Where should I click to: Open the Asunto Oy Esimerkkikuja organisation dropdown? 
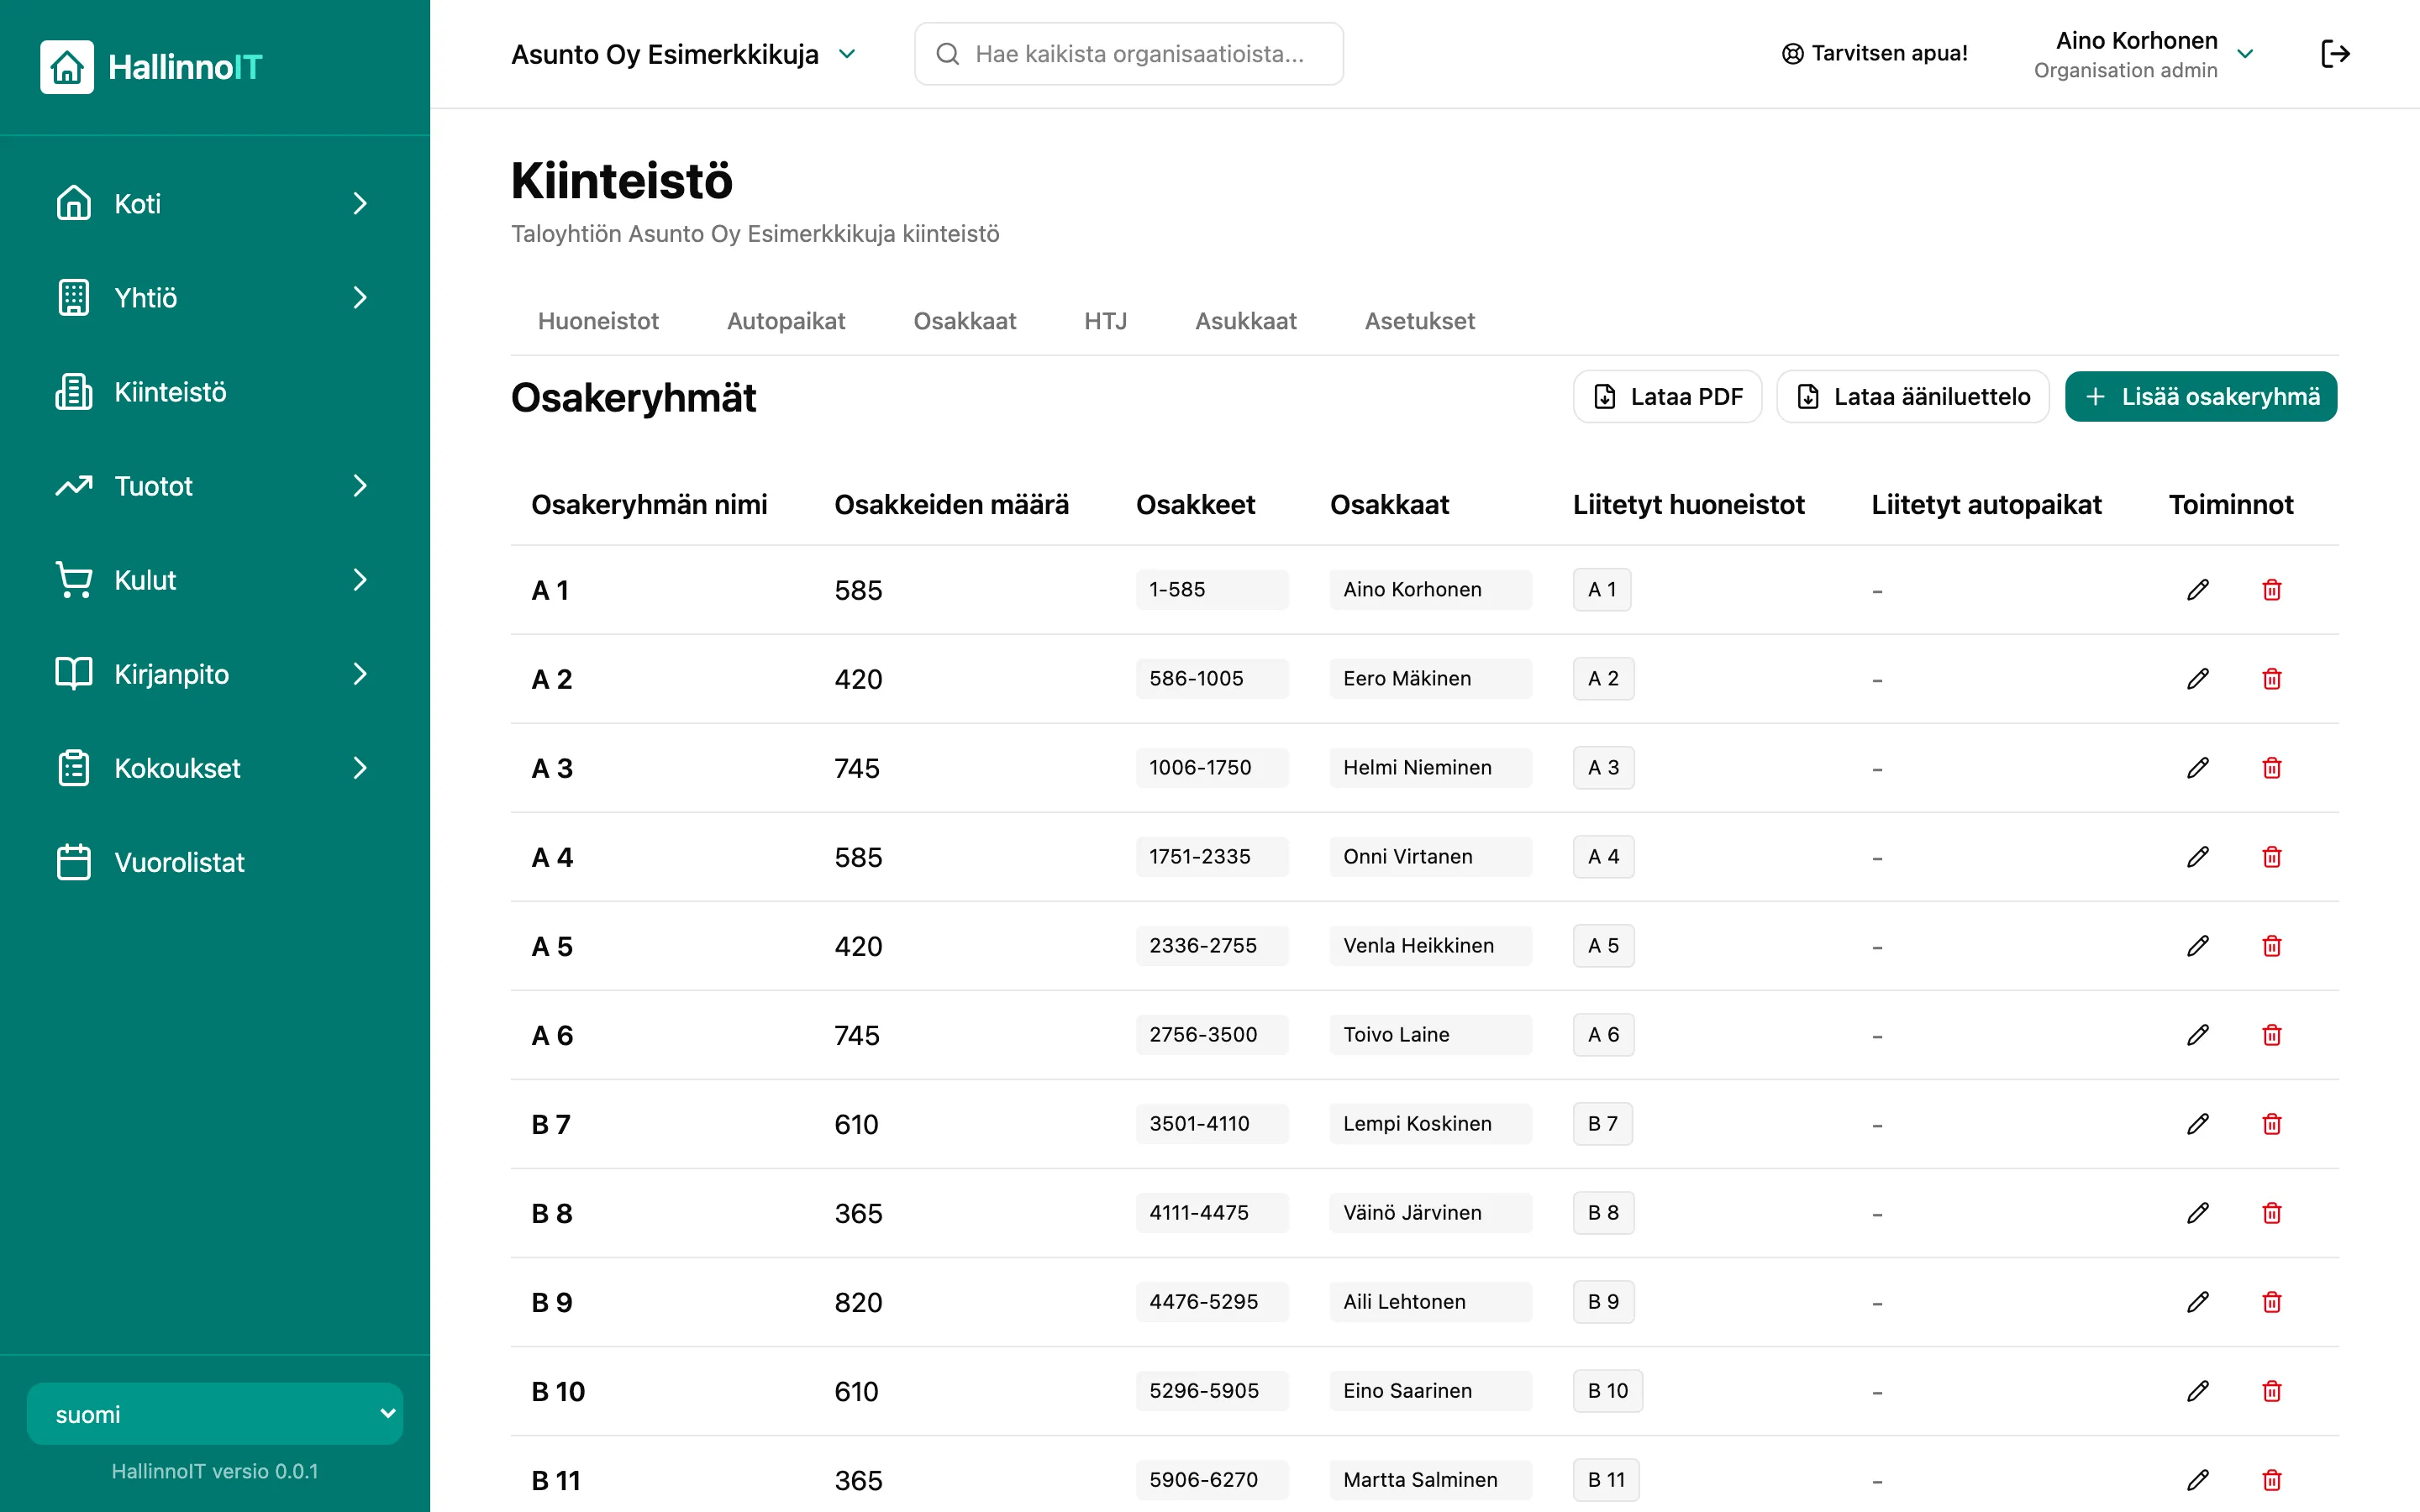685,54
